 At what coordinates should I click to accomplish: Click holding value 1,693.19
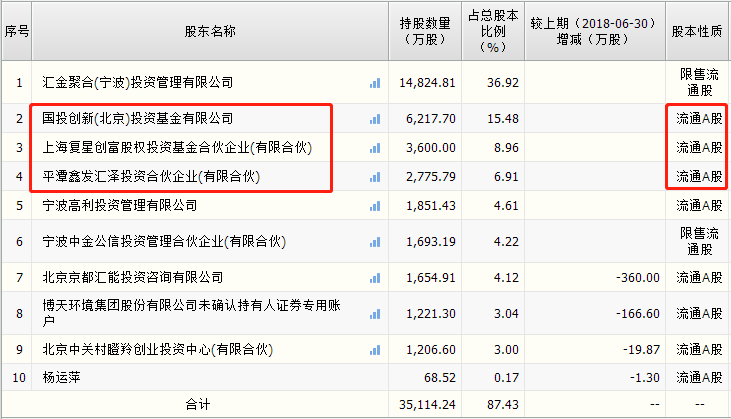point(431,241)
